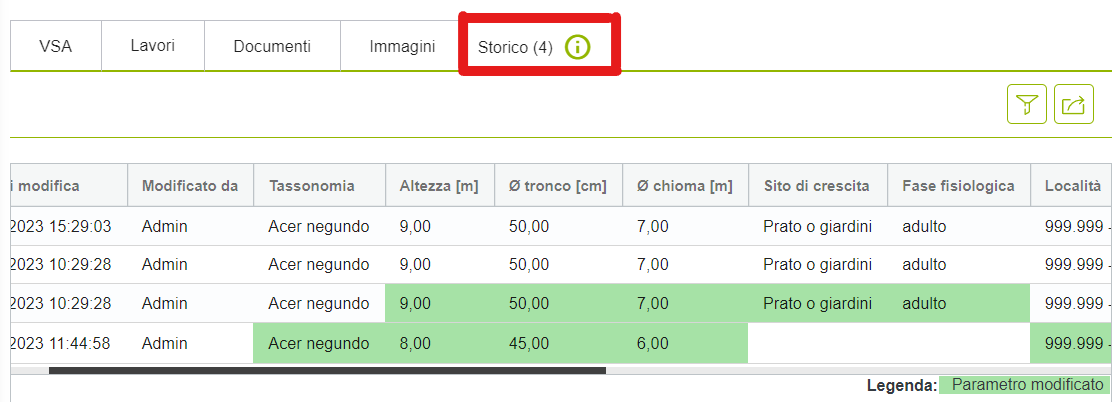Image resolution: width=1113 pixels, height=402 pixels.
Task: Switch to the VSA tab
Action: coord(56,46)
